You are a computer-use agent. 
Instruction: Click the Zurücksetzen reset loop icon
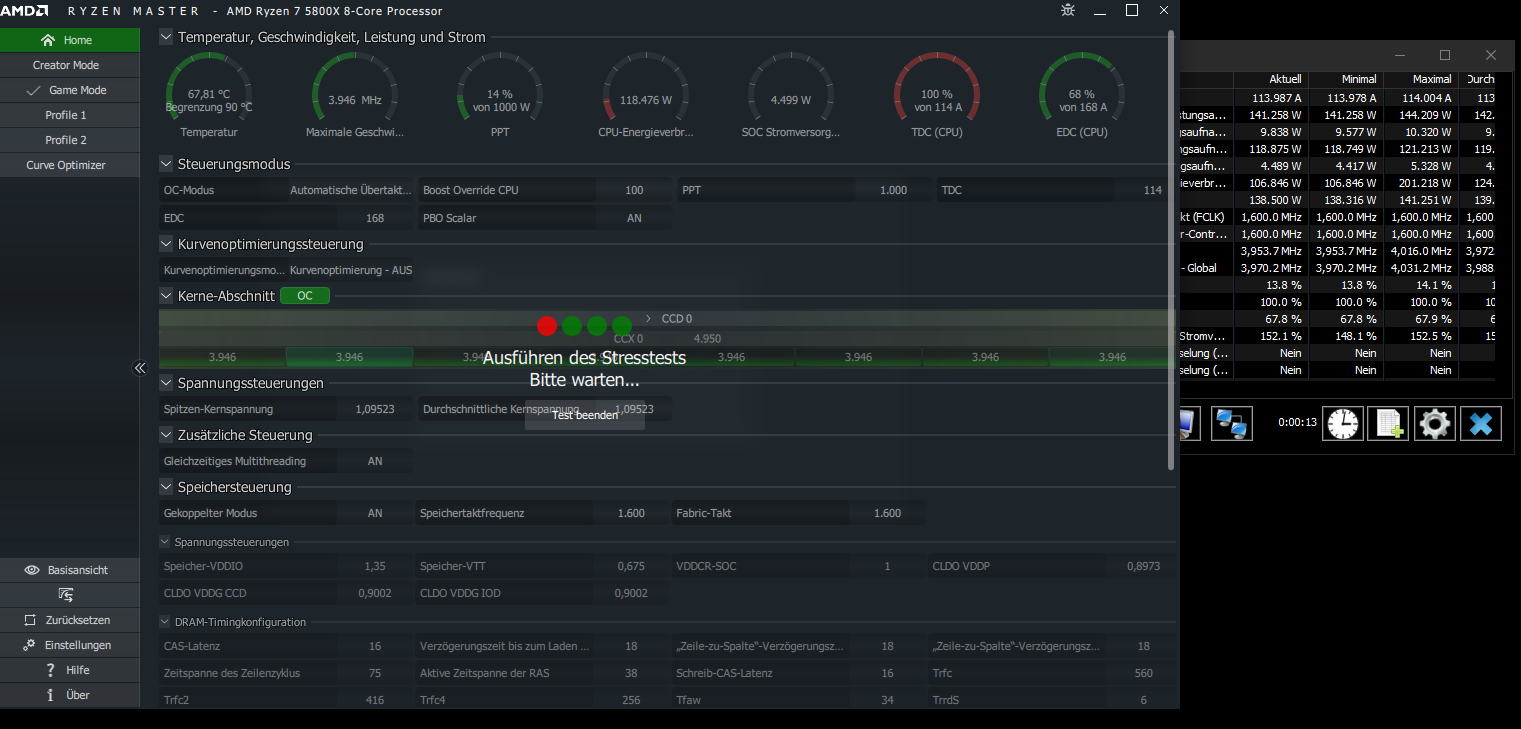(32, 620)
